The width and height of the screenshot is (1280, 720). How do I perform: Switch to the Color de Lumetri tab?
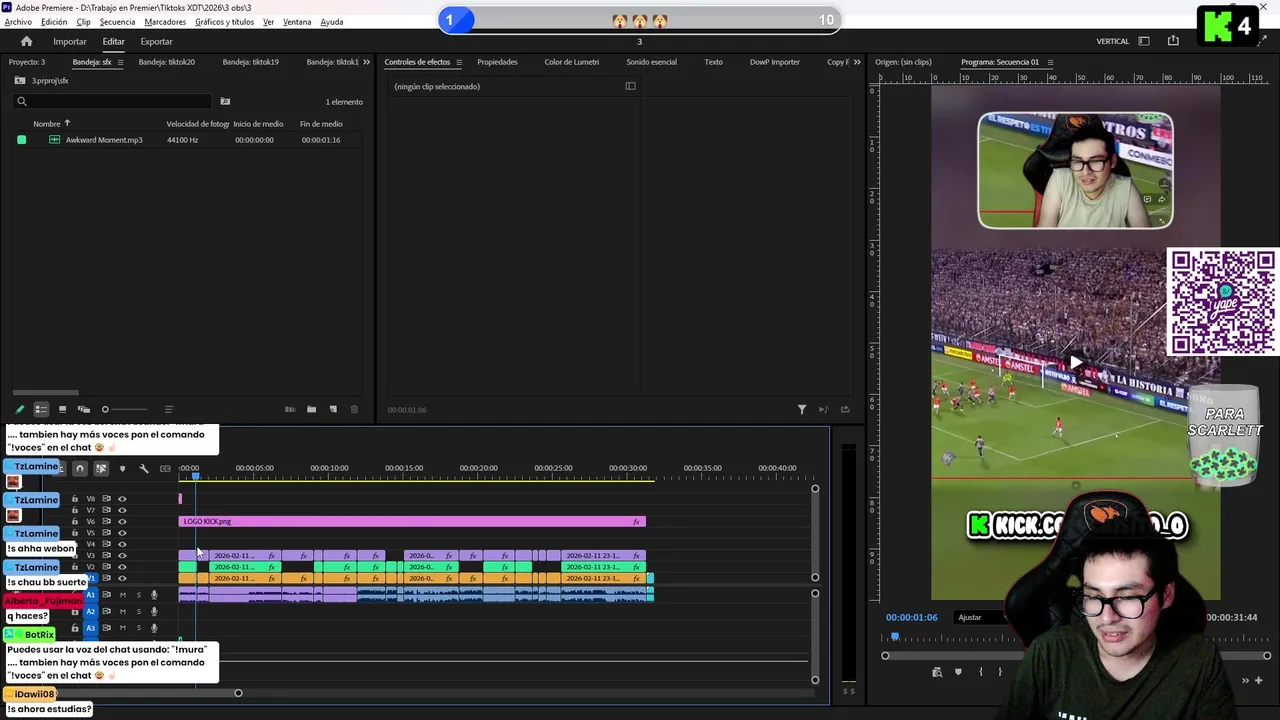[x=572, y=62]
